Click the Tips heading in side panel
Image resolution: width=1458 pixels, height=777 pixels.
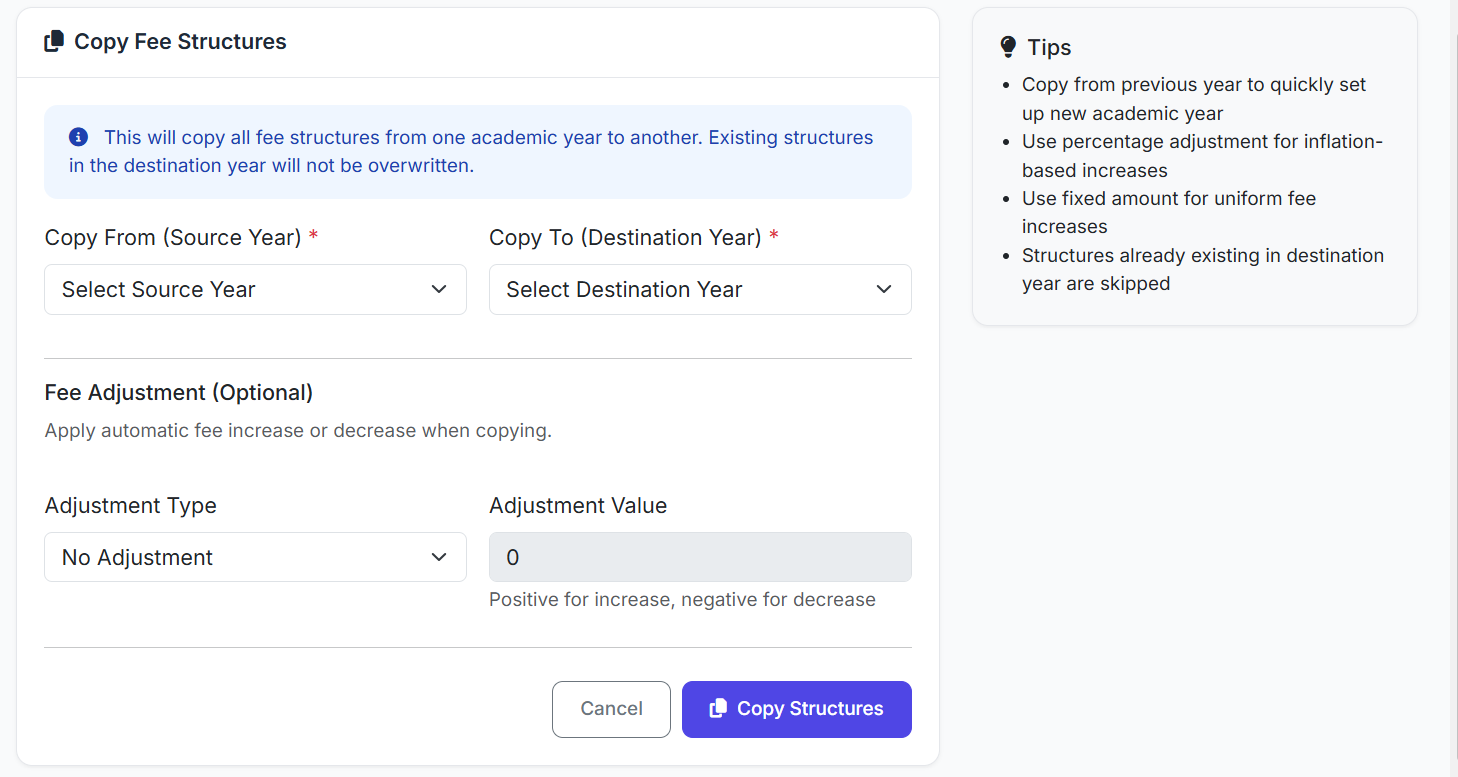click(x=1049, y=48)
